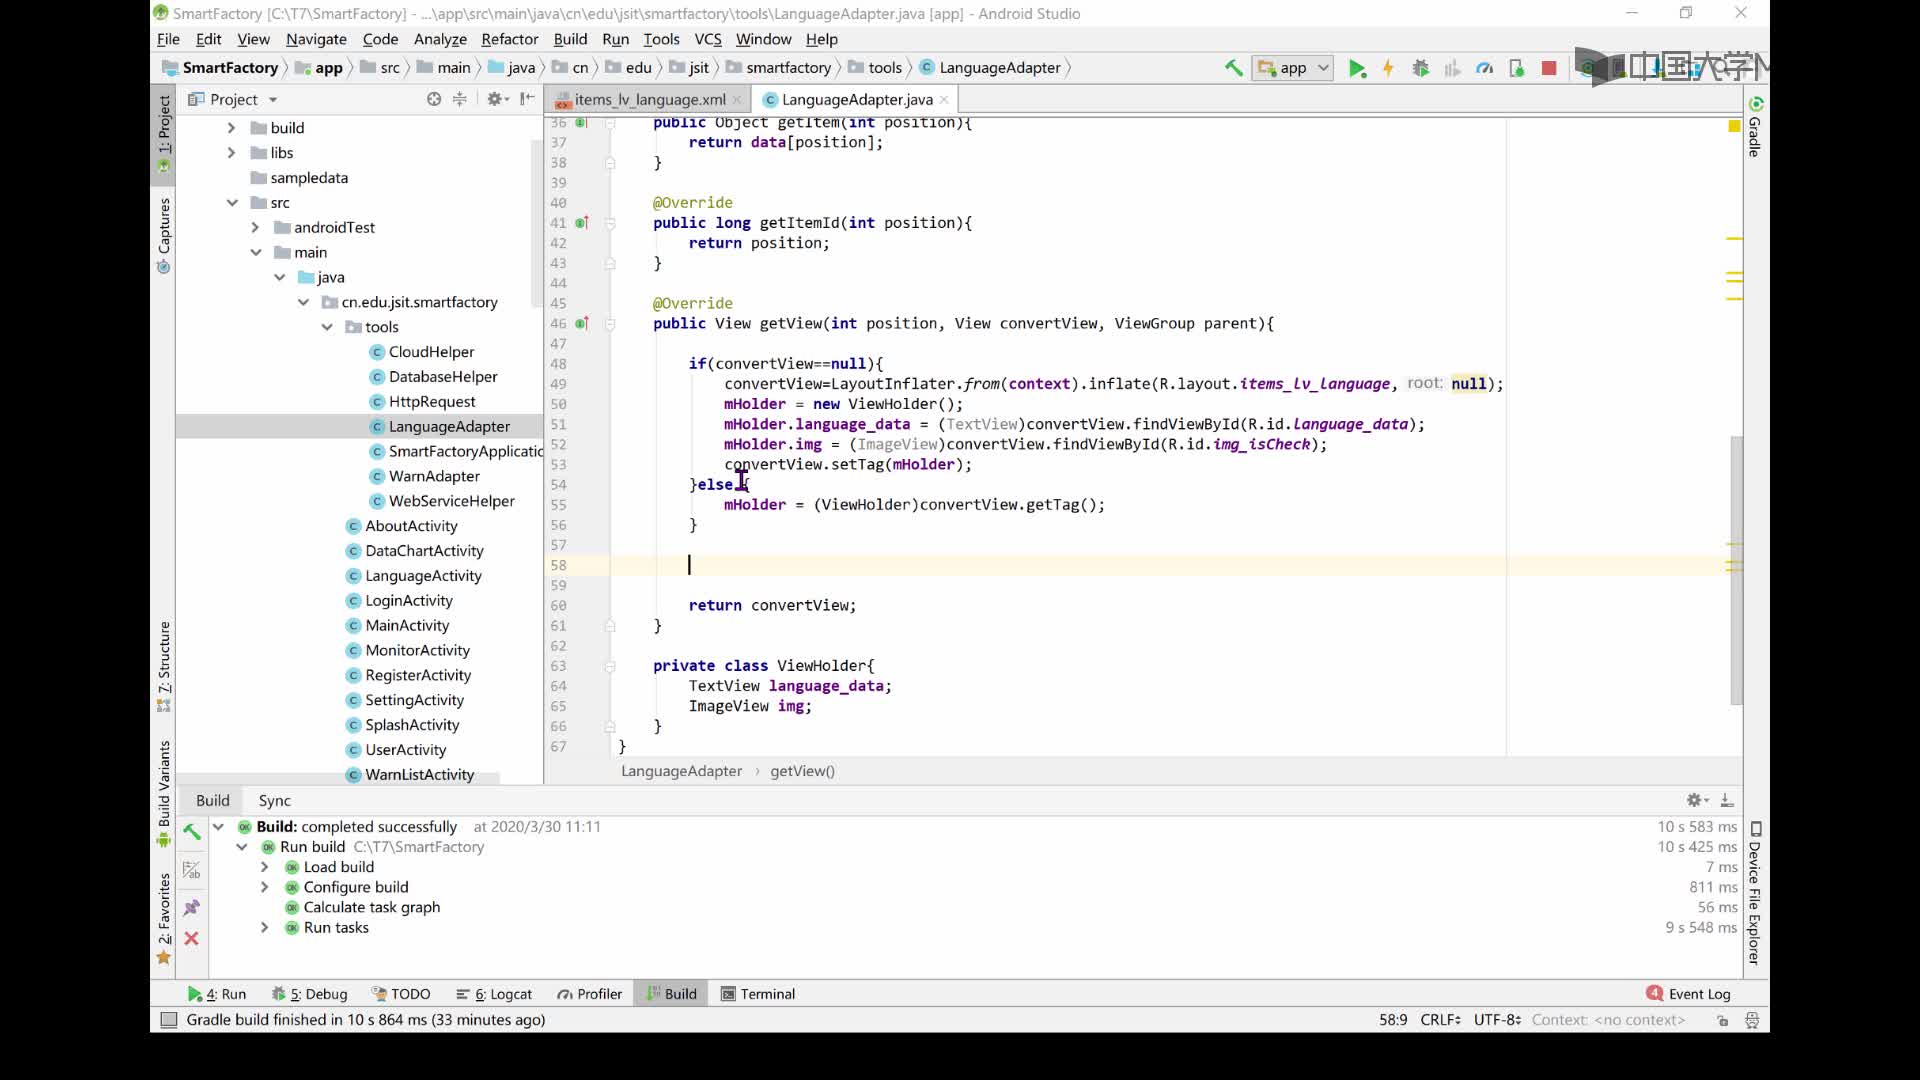Click the Run button to execute app
Screen dimensions: 1920x1080
[x=1358, y=67]
